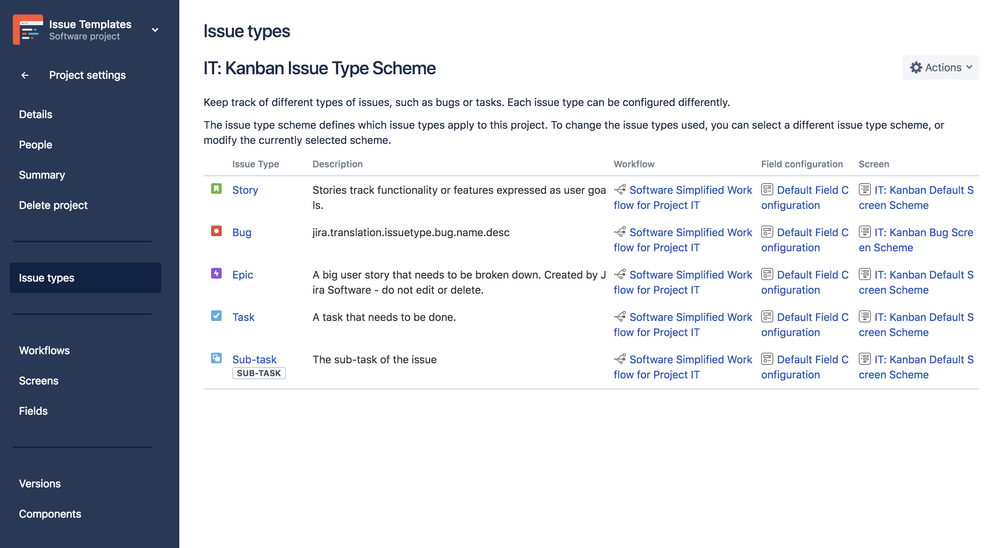The width and height of the screenshot is (998, 548).
Task: Open the Details settings page
Action: point(36,115)
